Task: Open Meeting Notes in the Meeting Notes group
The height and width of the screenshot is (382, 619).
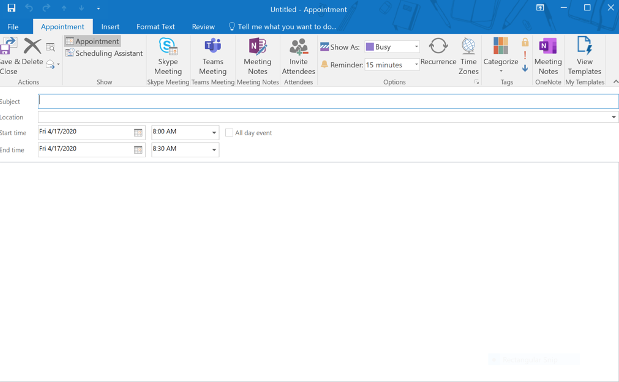Action: point(257,56)
